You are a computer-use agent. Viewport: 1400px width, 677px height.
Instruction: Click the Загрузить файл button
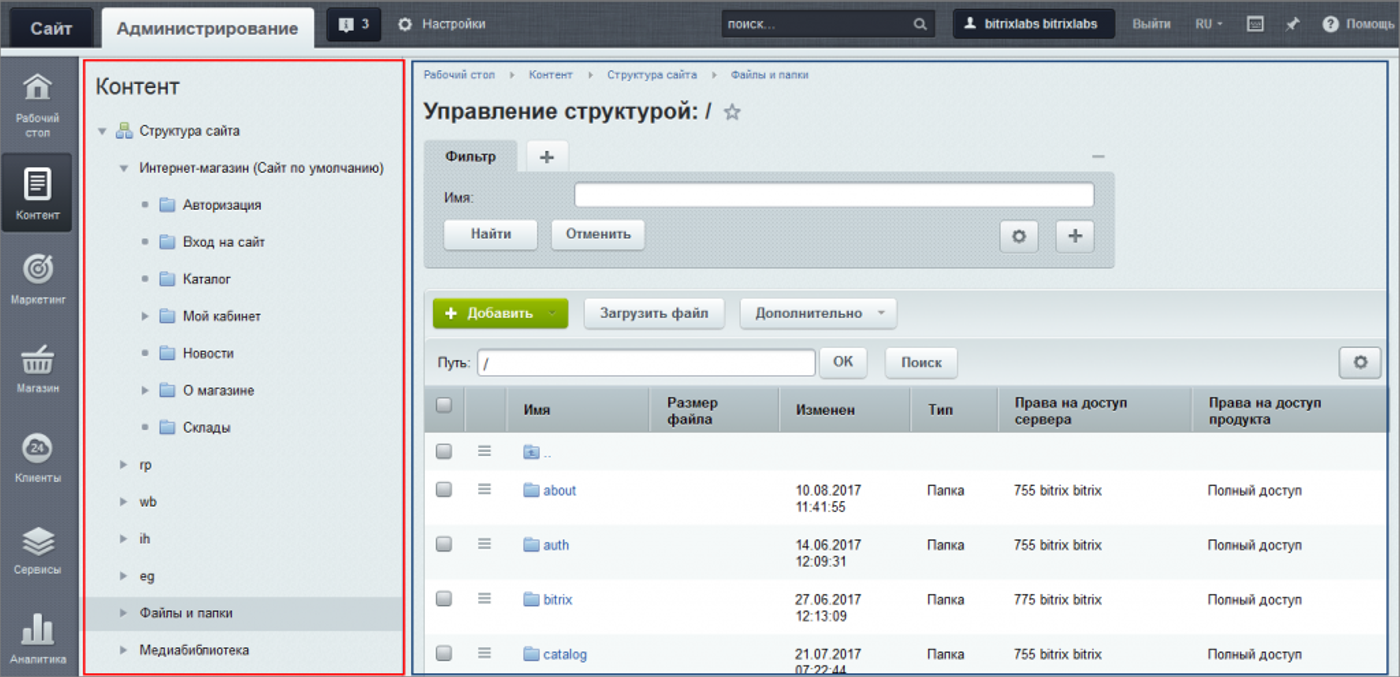654,313
